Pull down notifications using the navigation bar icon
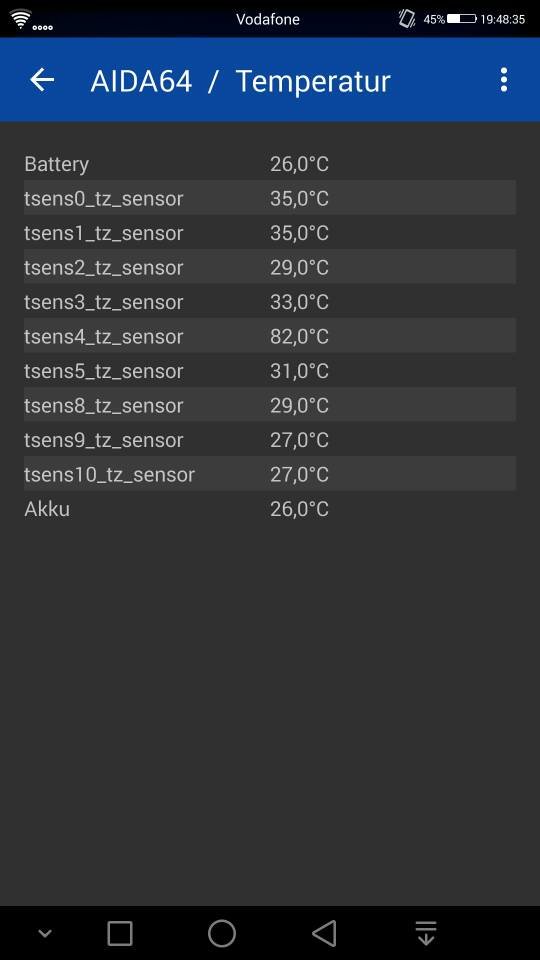 [426, 934]
